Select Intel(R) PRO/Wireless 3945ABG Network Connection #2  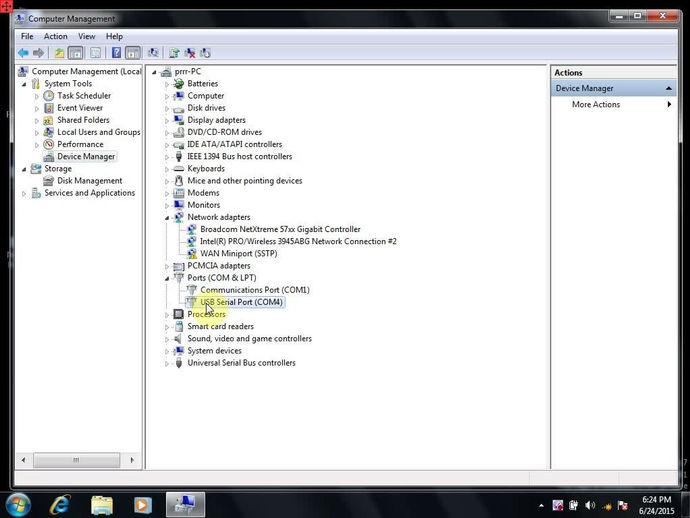tap(298, 242)
